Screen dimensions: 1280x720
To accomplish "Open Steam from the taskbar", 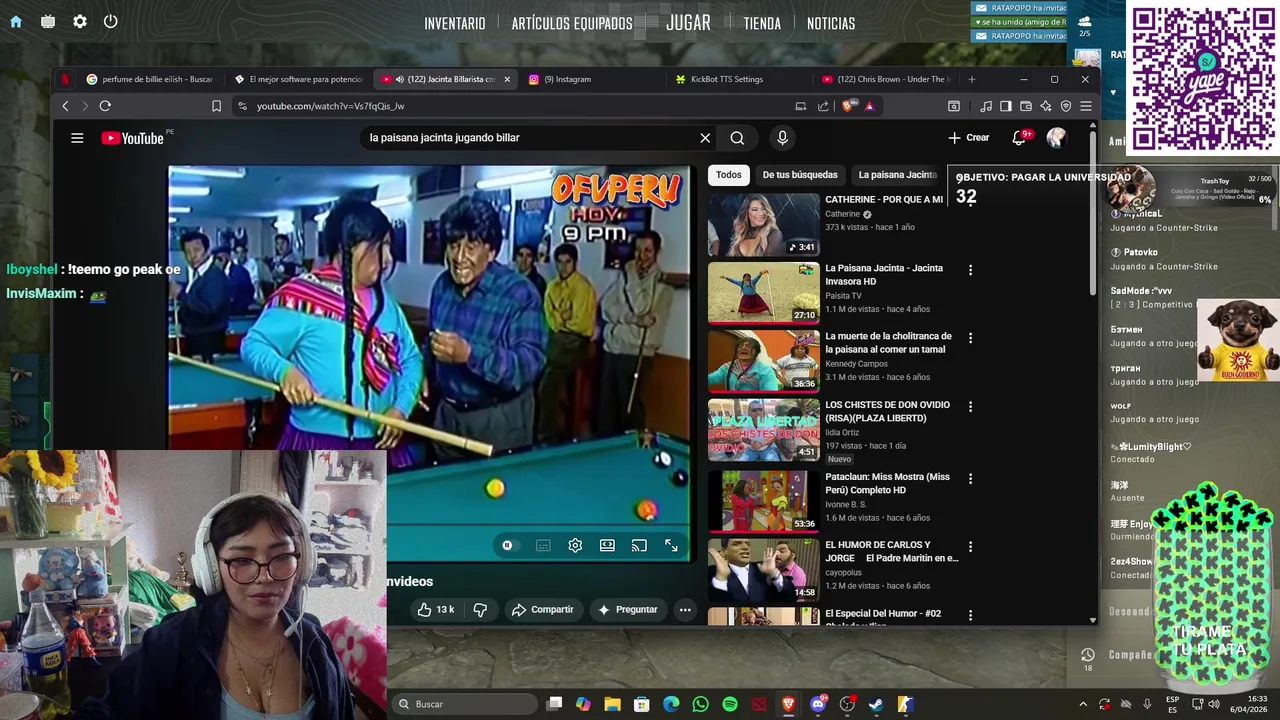I will click(x=876, y=704).
